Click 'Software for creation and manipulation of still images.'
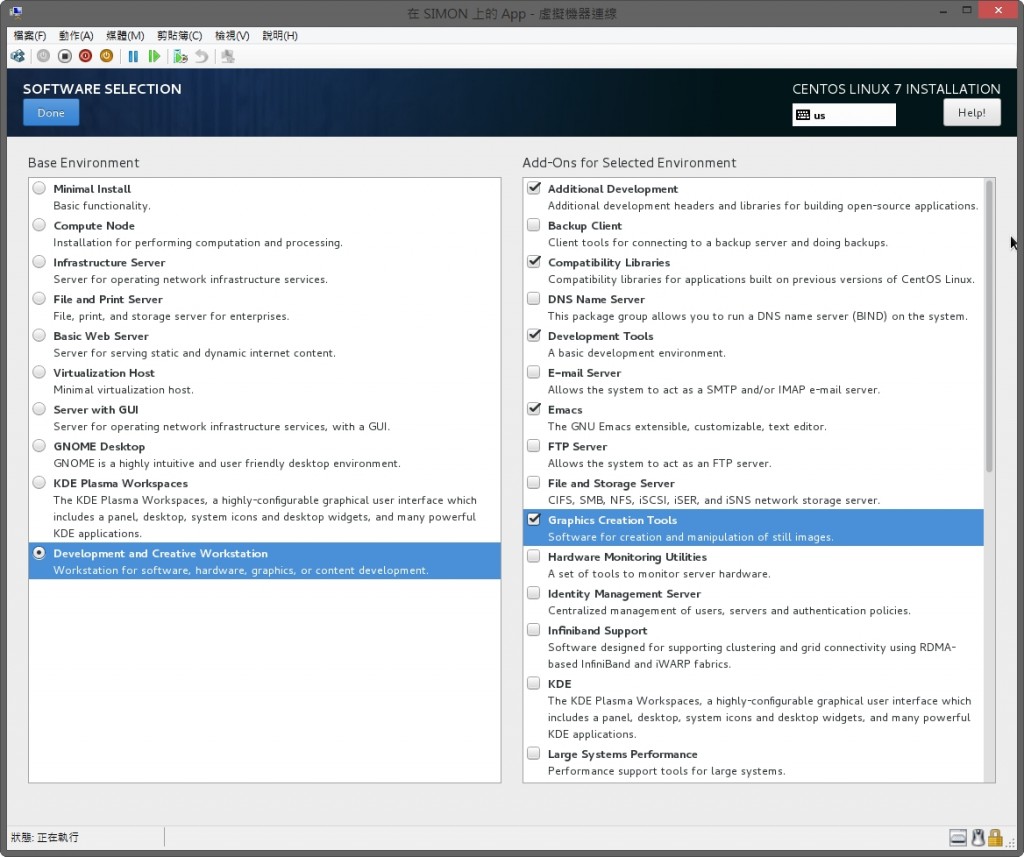The image size is (1024, 857). (690, 537)
